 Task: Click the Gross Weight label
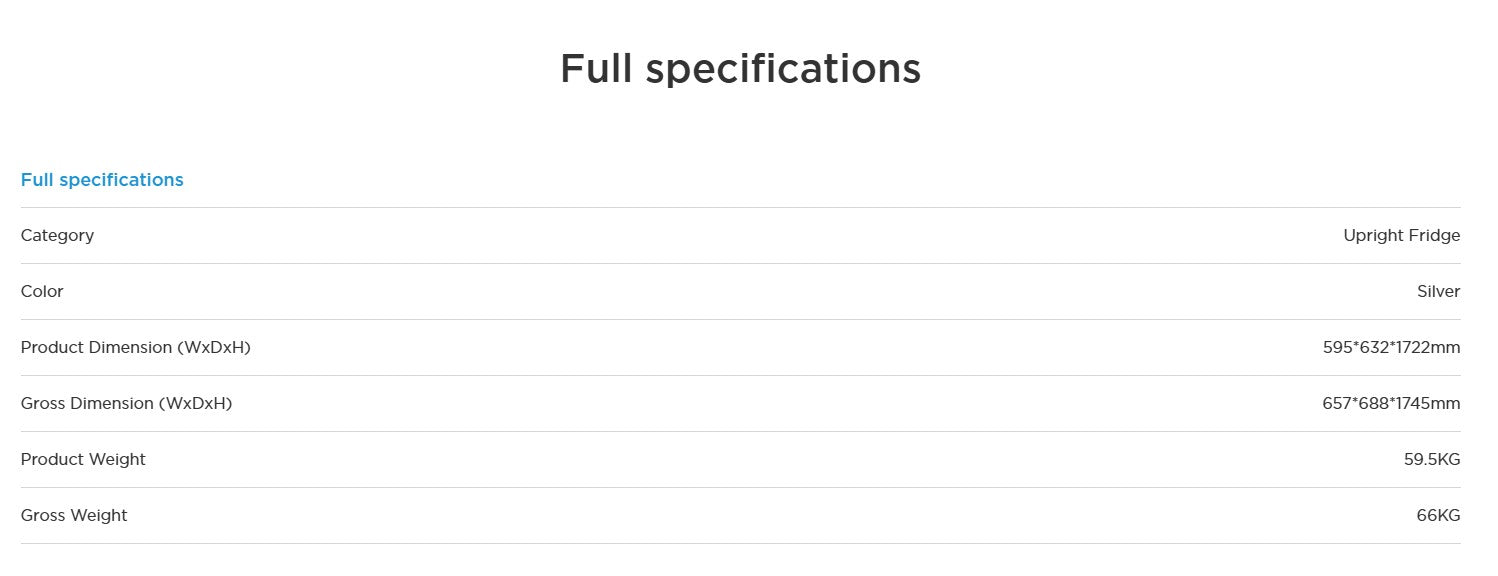point(74,516)
